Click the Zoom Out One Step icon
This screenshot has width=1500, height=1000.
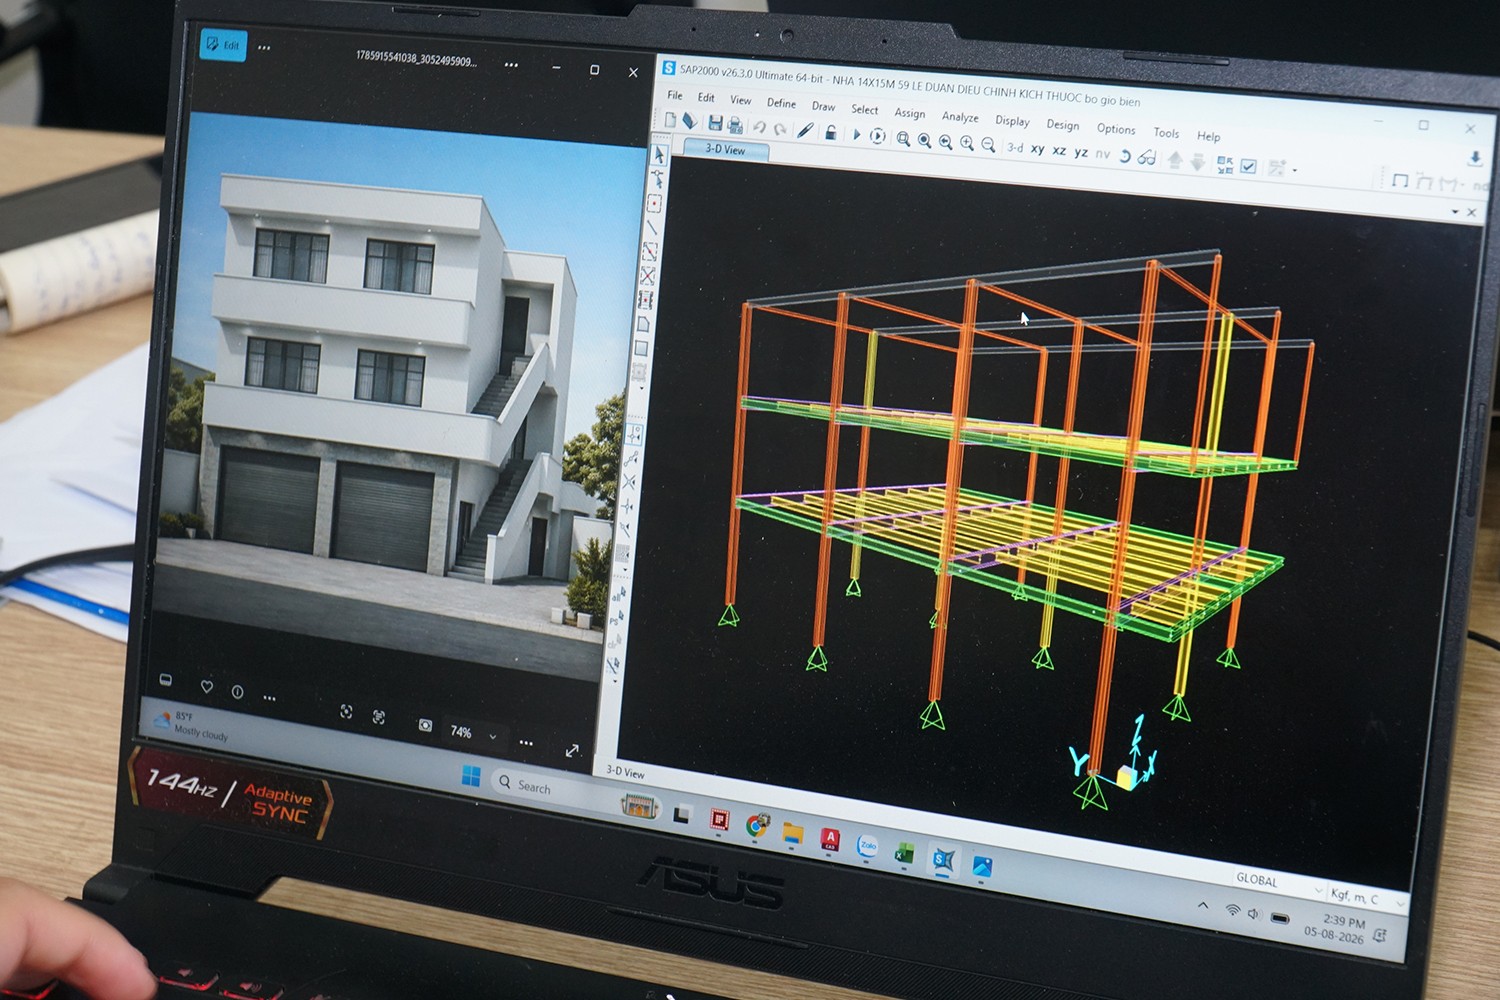pos(988,145)
